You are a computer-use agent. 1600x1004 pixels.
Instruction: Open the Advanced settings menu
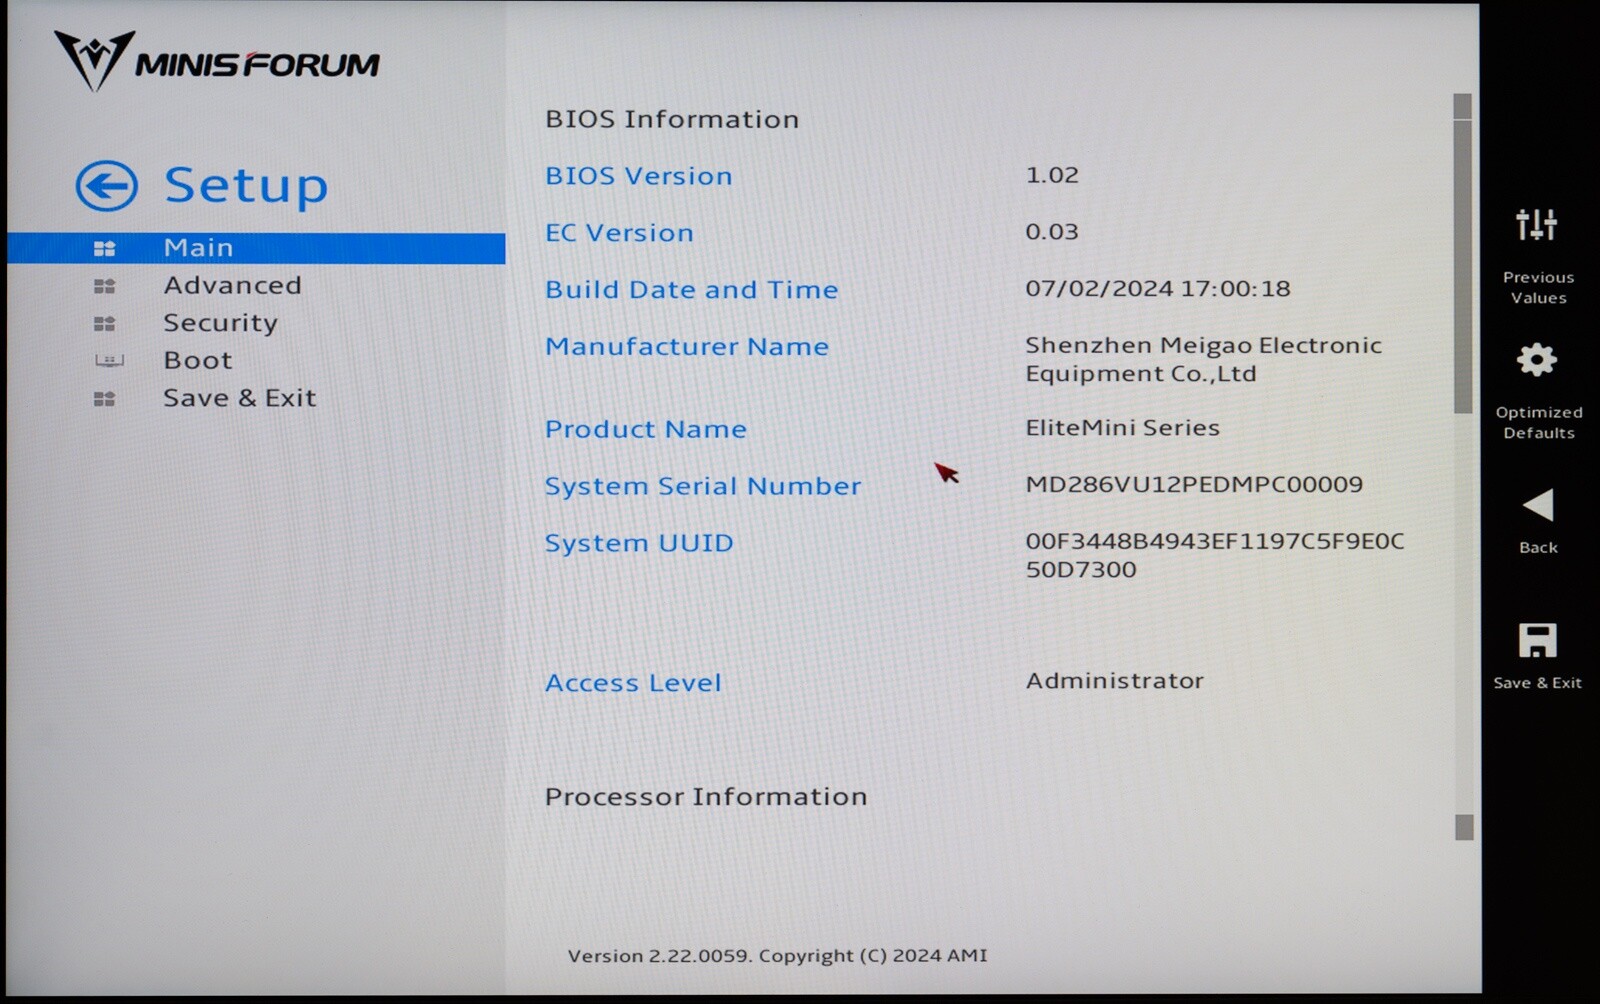click(232, 286)
